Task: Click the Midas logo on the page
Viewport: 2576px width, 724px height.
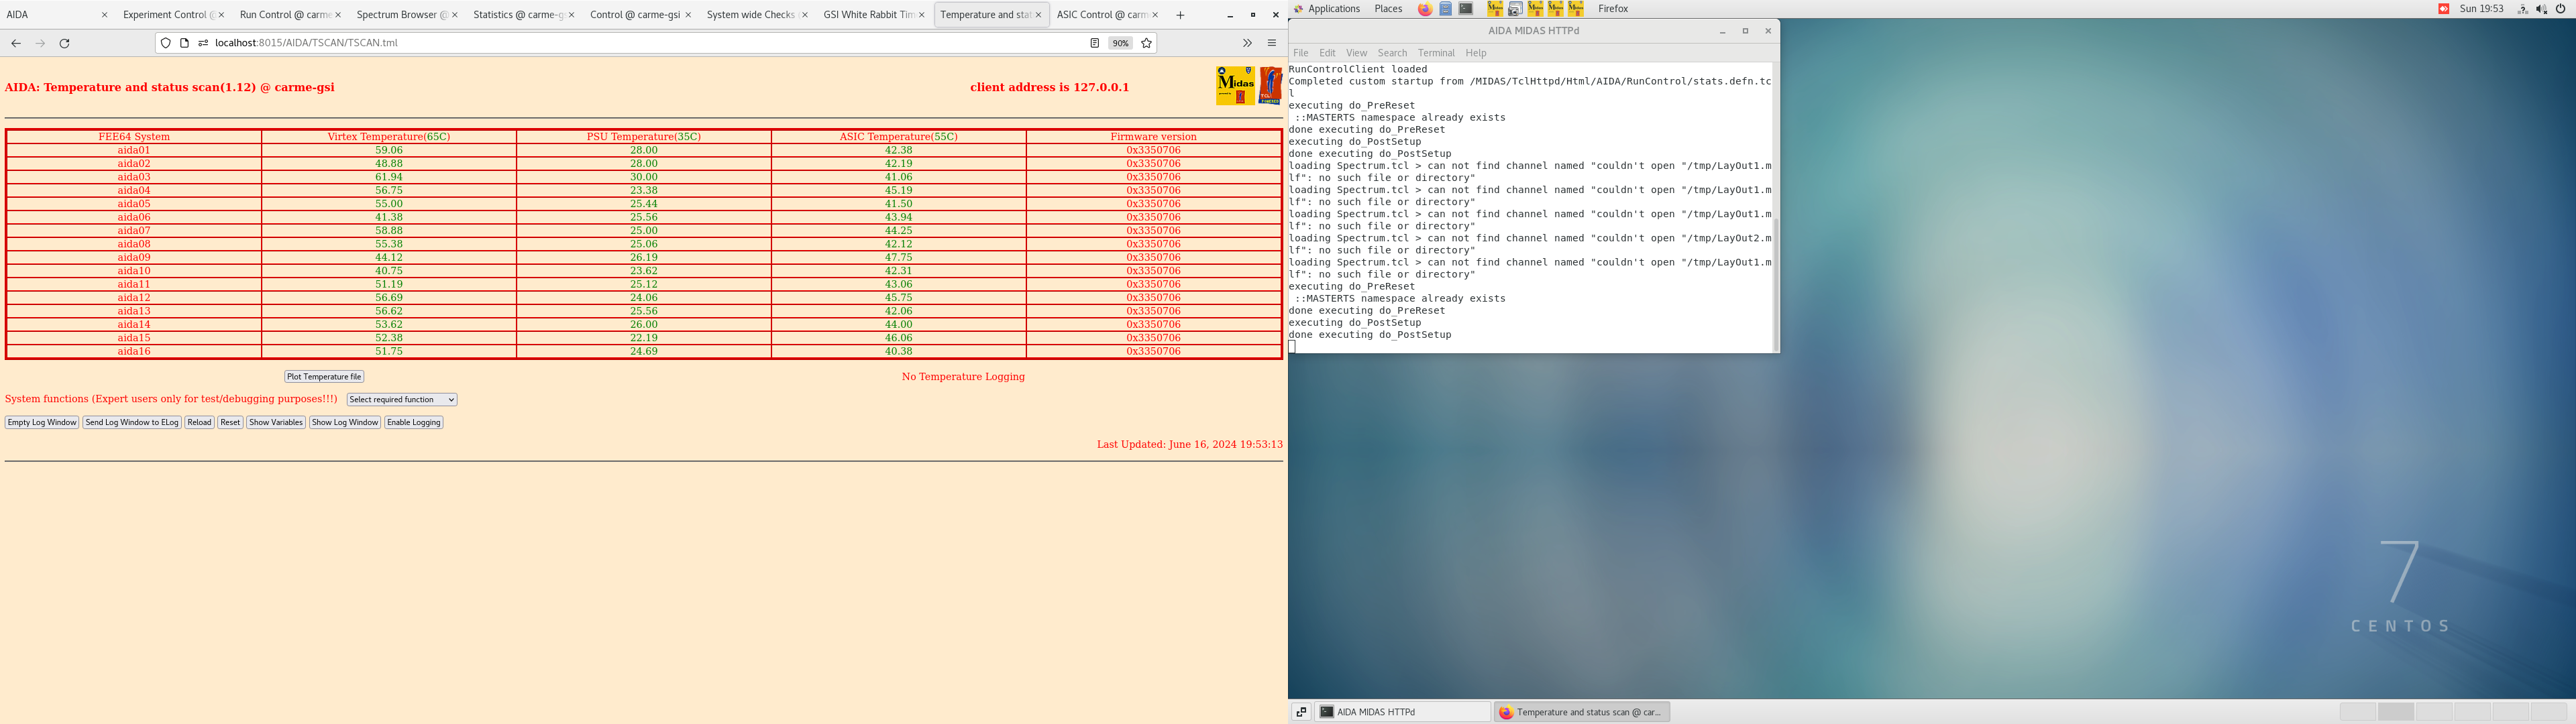Action: (x=1235, y=86)
